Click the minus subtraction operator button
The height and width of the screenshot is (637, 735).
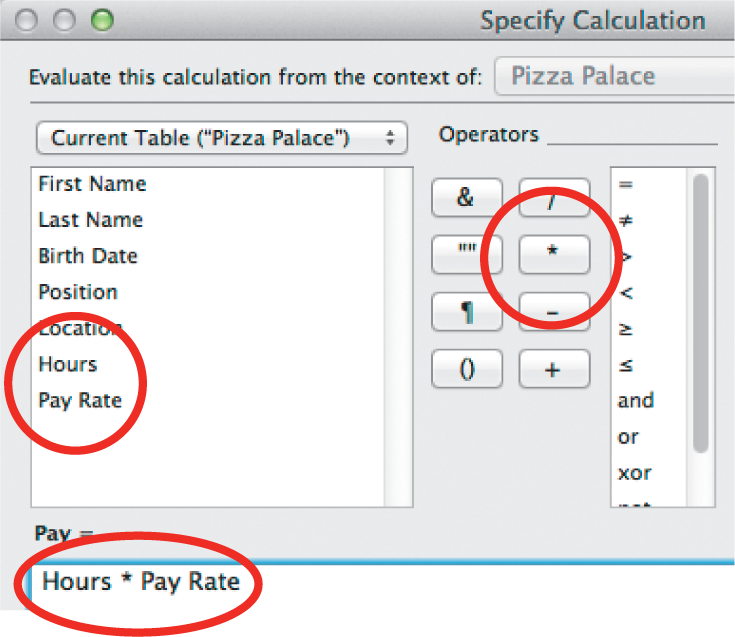(x=554, y=312)
